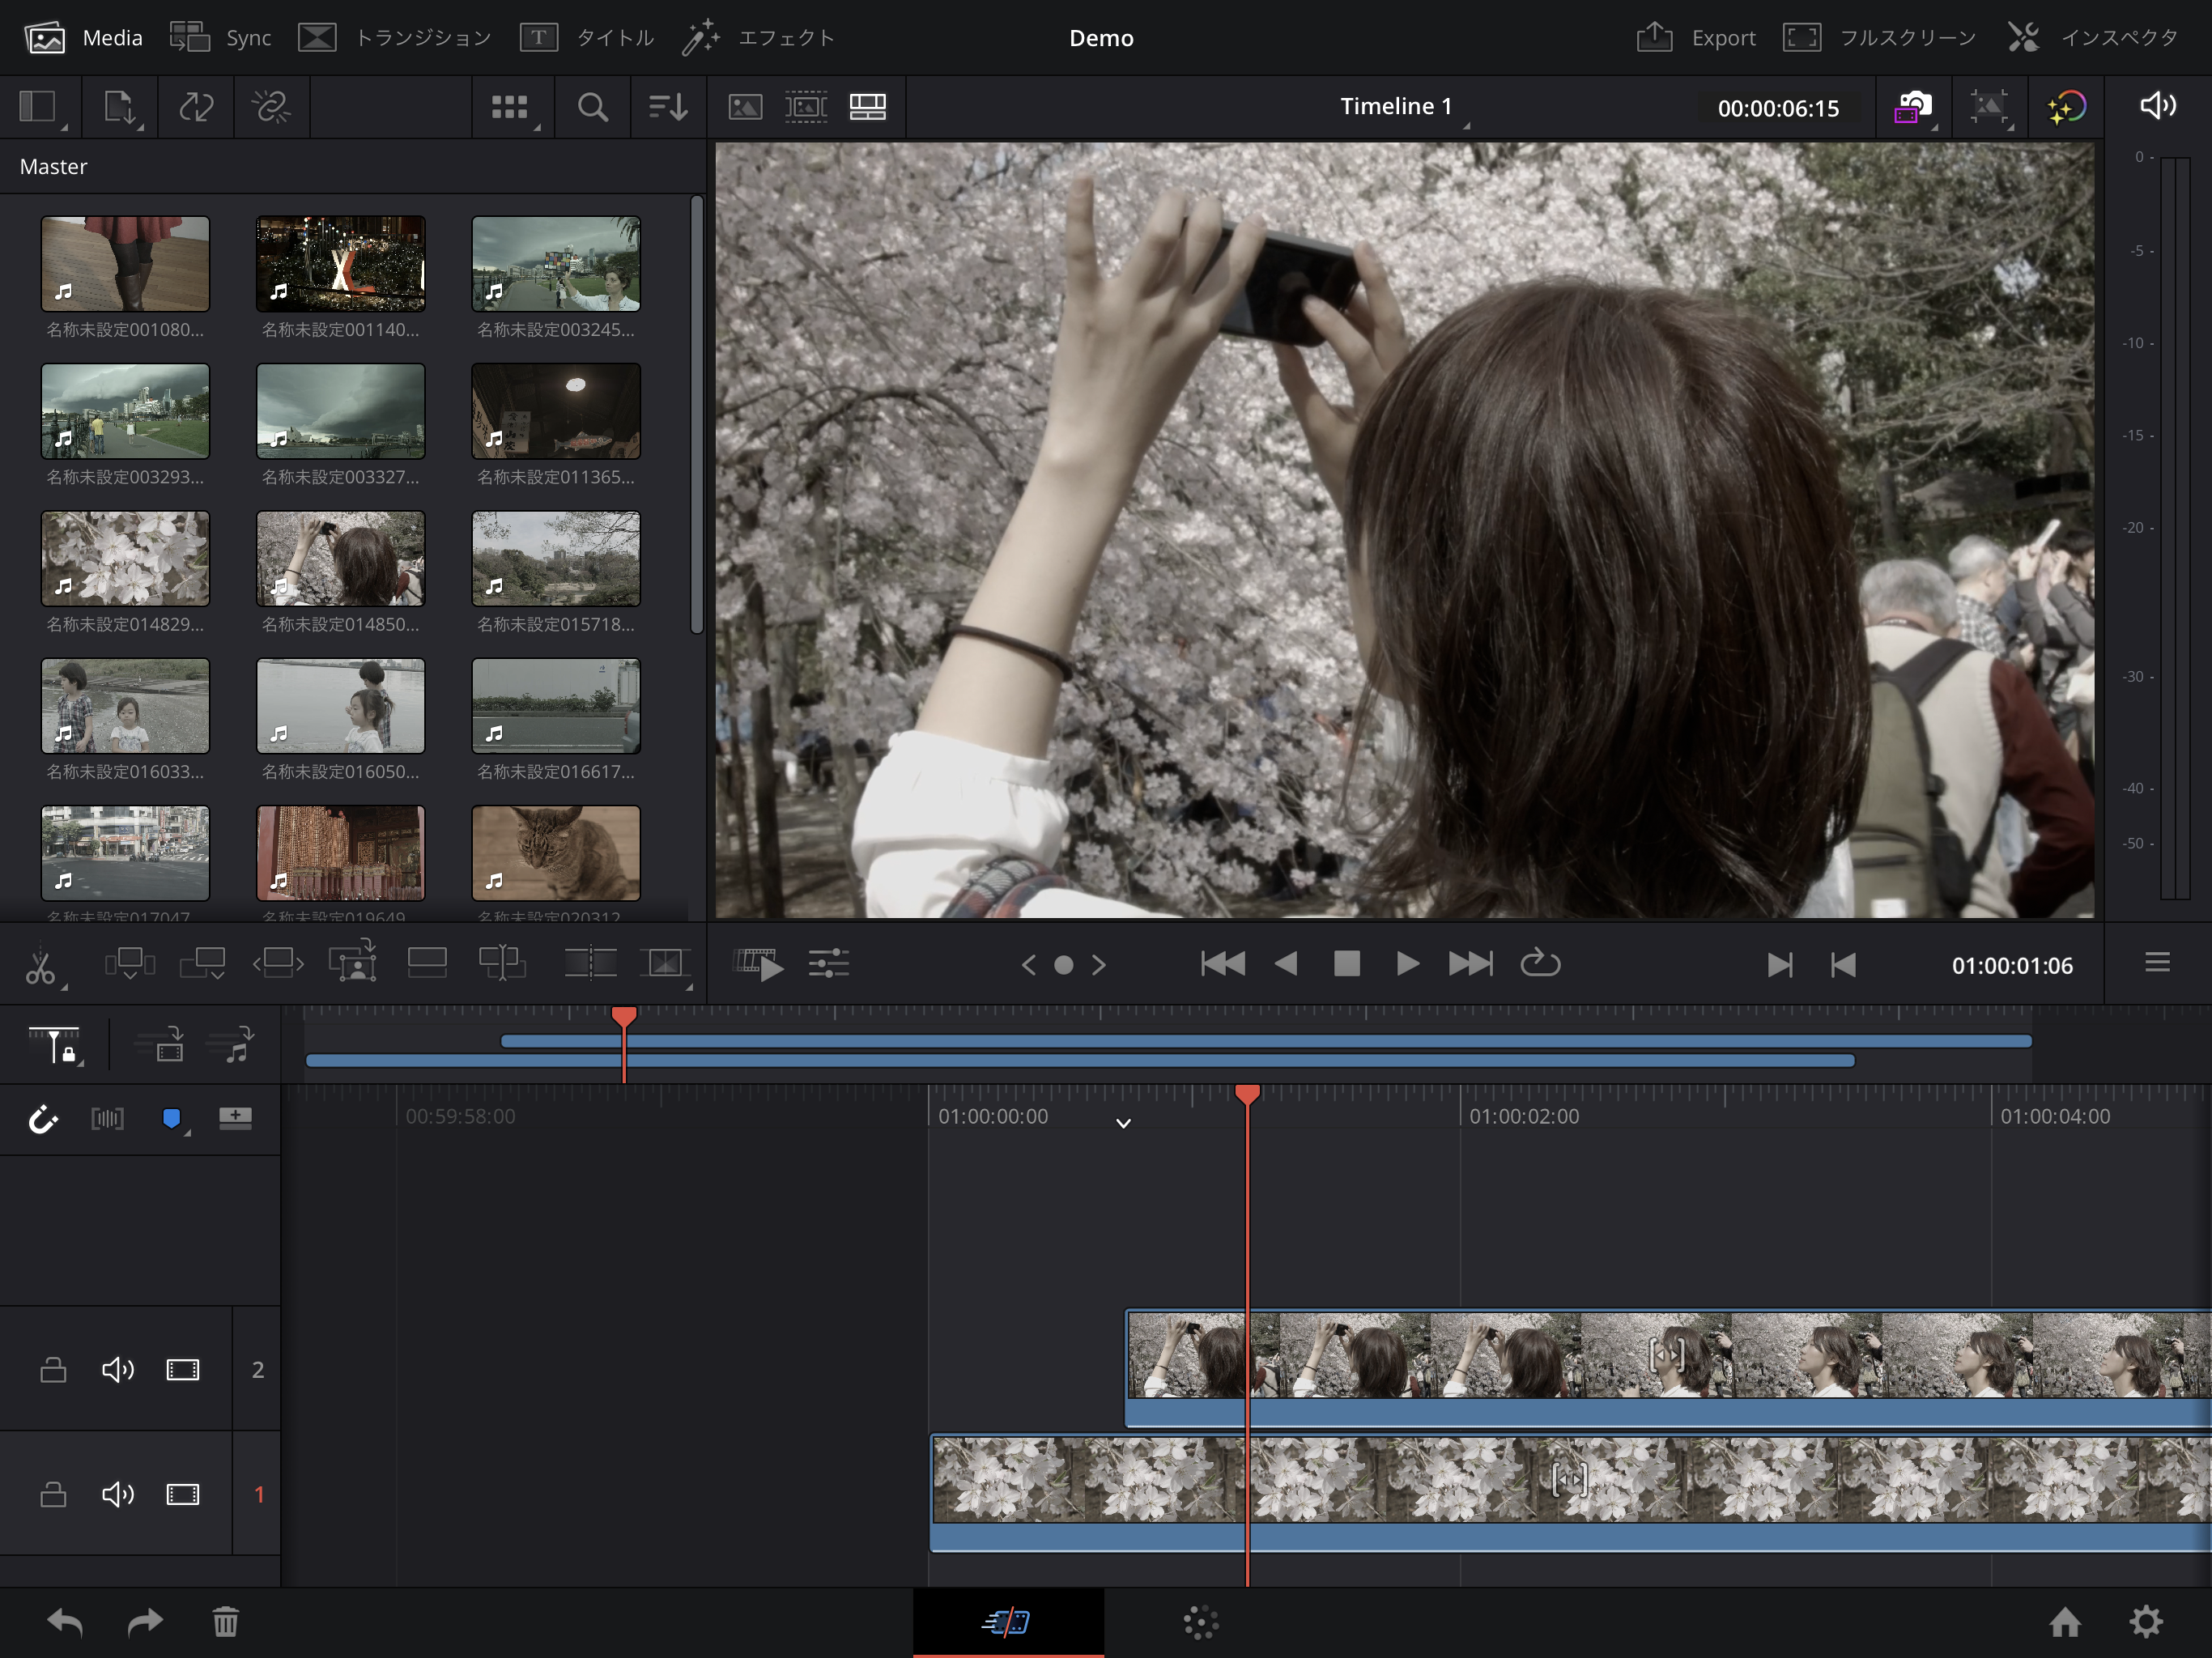The width and height of the screenshot is (2212, 1658).
Task: Select the scissors split clip tool
Action: pyautogui.click(x=43, y=965)
